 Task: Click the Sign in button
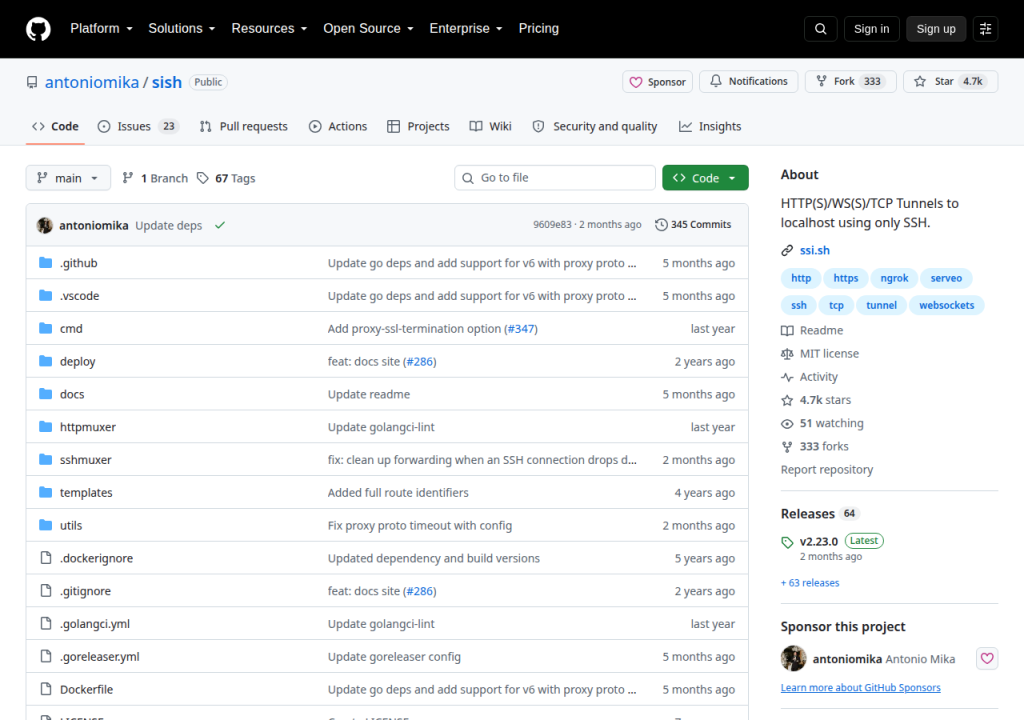(871, 29)
